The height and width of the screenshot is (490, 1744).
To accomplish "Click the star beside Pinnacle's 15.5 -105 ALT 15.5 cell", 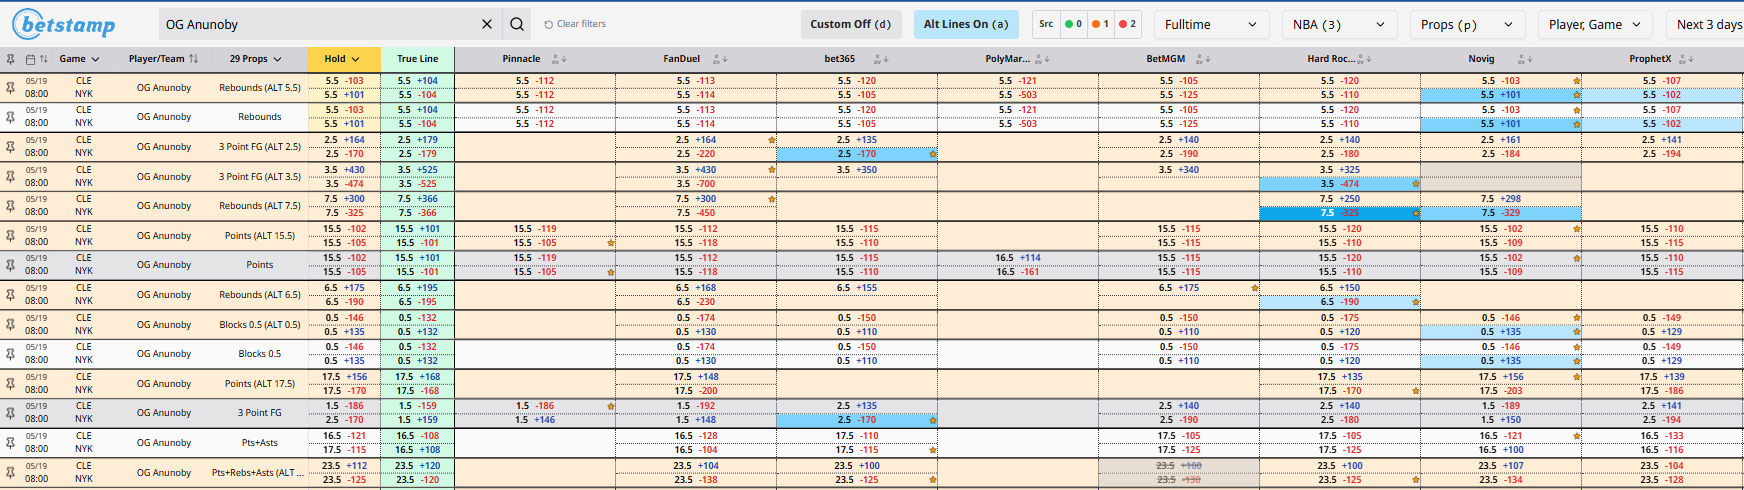I will [611, 243].
